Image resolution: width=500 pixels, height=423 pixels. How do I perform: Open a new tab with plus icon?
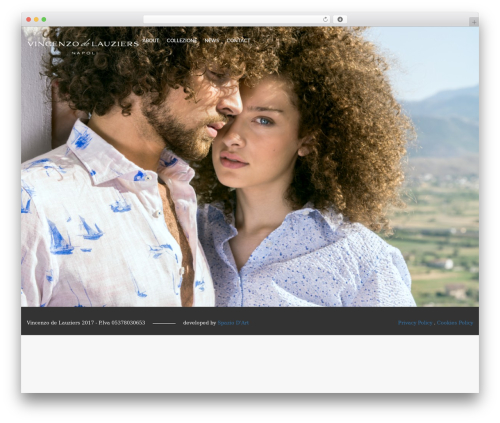474,22
